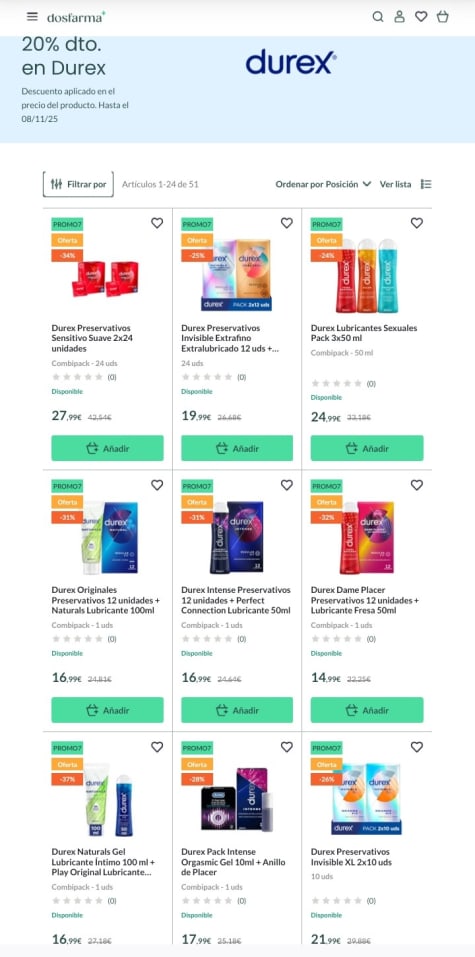This screenshot has width=475, height=957.
Task: Favorite Durex Sensitivo Suave 2x24 heart
Action: (x=157, y=223)
